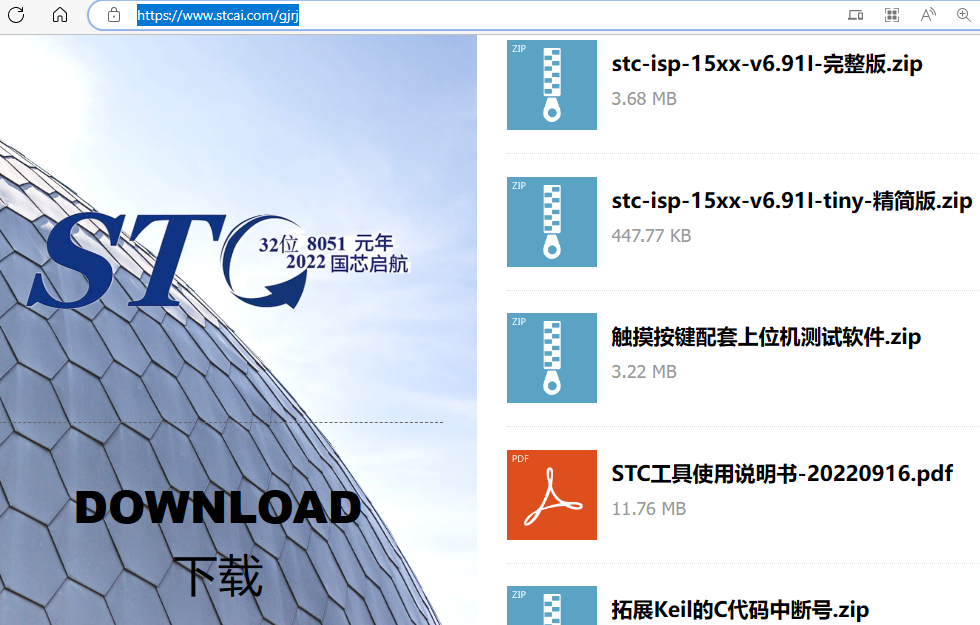Click the QR code icon in the address bar
The image size is (980, 625).
[892, 15]
